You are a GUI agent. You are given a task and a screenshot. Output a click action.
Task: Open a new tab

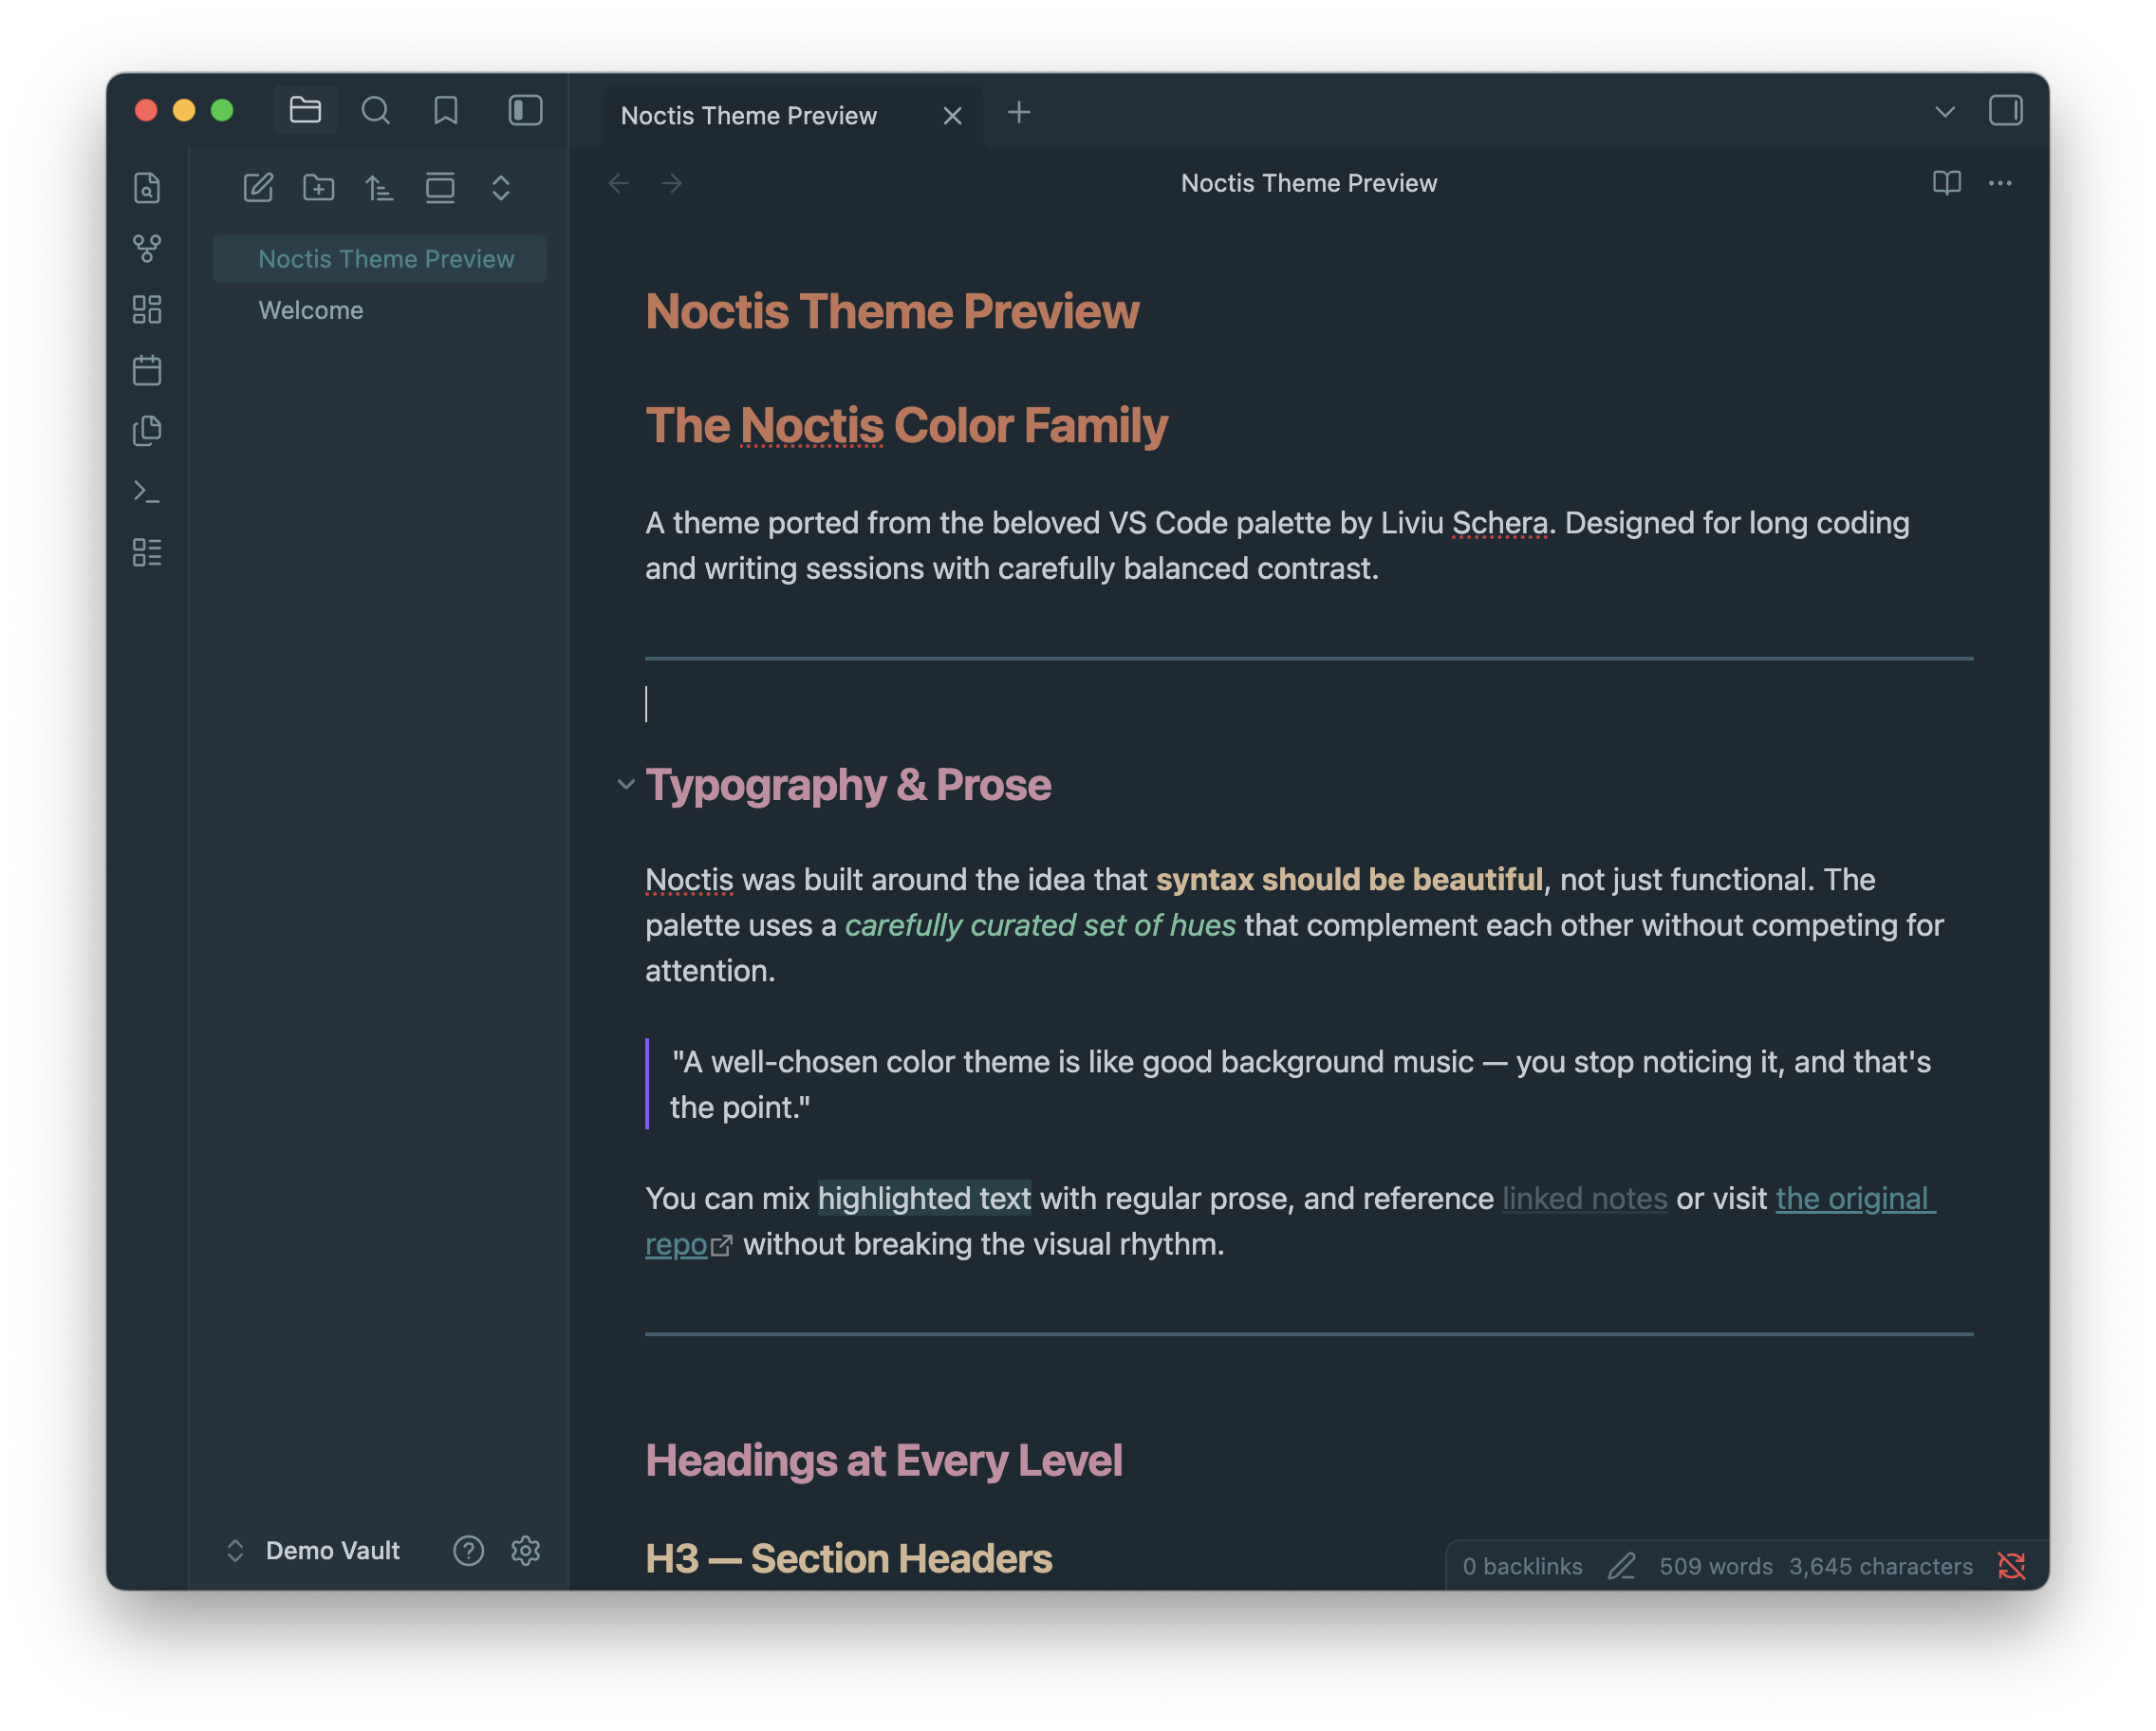pyautogui.click(x=1019, y=113)
